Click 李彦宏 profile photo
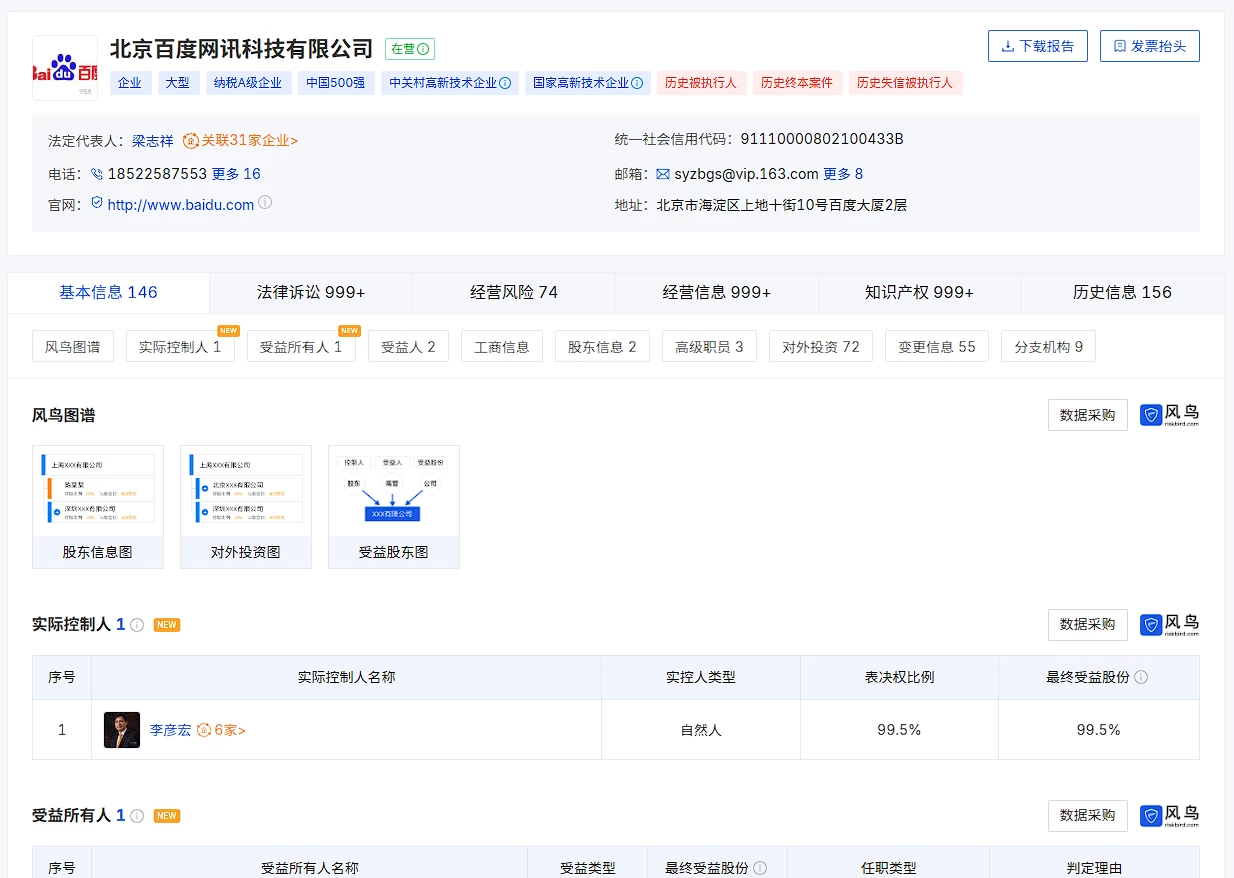 (122, 730)
